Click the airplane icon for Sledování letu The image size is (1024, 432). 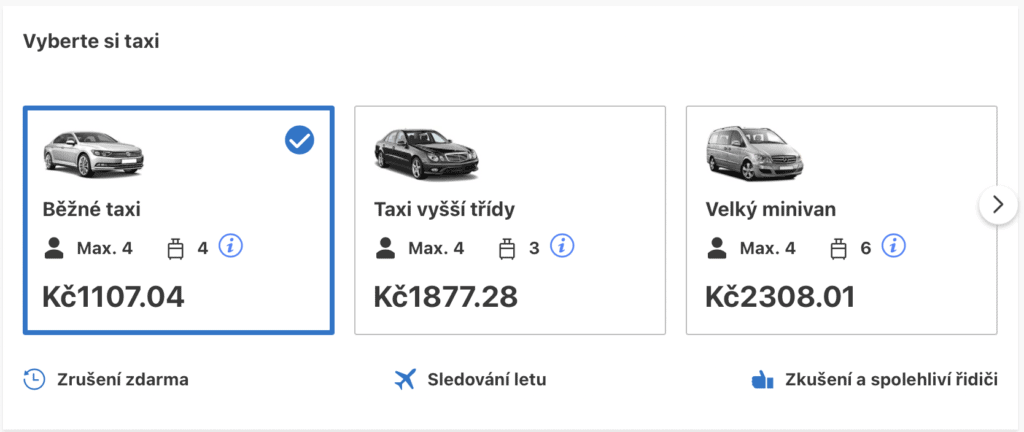(x=405, y=379)
